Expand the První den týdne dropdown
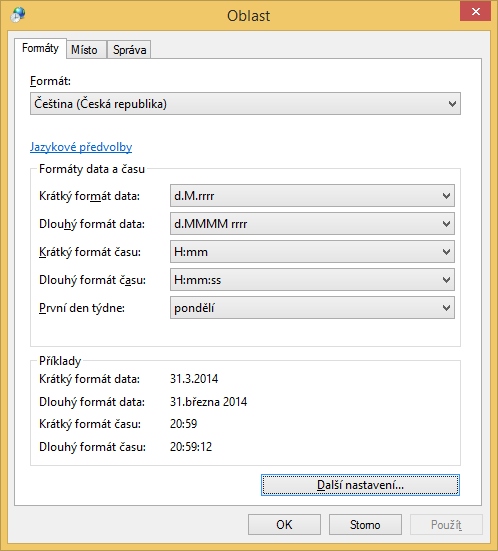 (312, 308)
